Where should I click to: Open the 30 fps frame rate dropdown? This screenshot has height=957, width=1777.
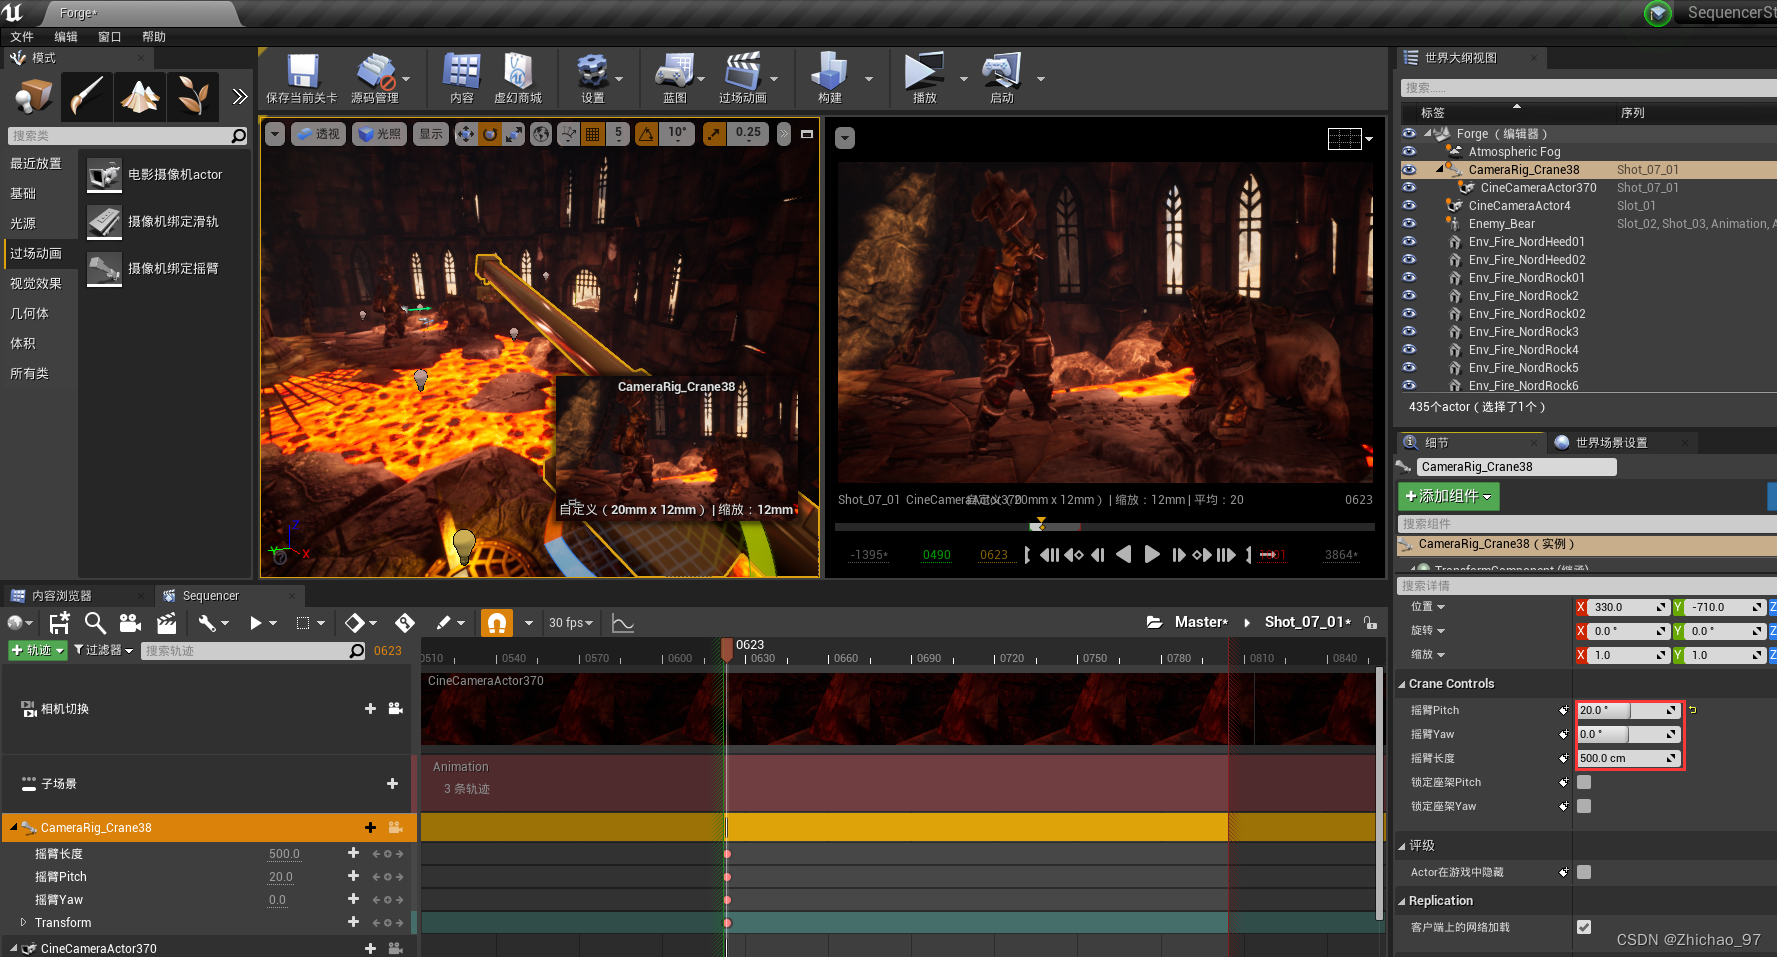pyautogui.click(x=571, y=623)
